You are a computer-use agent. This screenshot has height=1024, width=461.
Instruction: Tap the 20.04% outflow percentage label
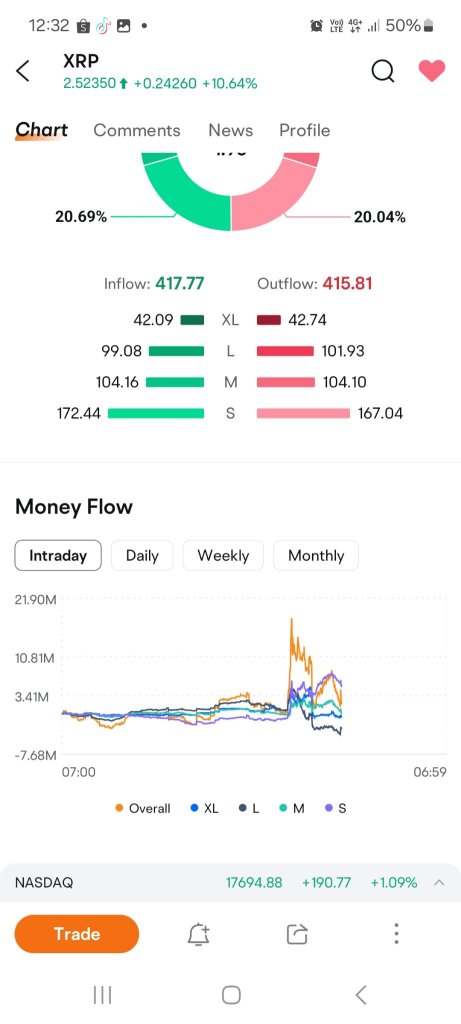click(379, 217)
